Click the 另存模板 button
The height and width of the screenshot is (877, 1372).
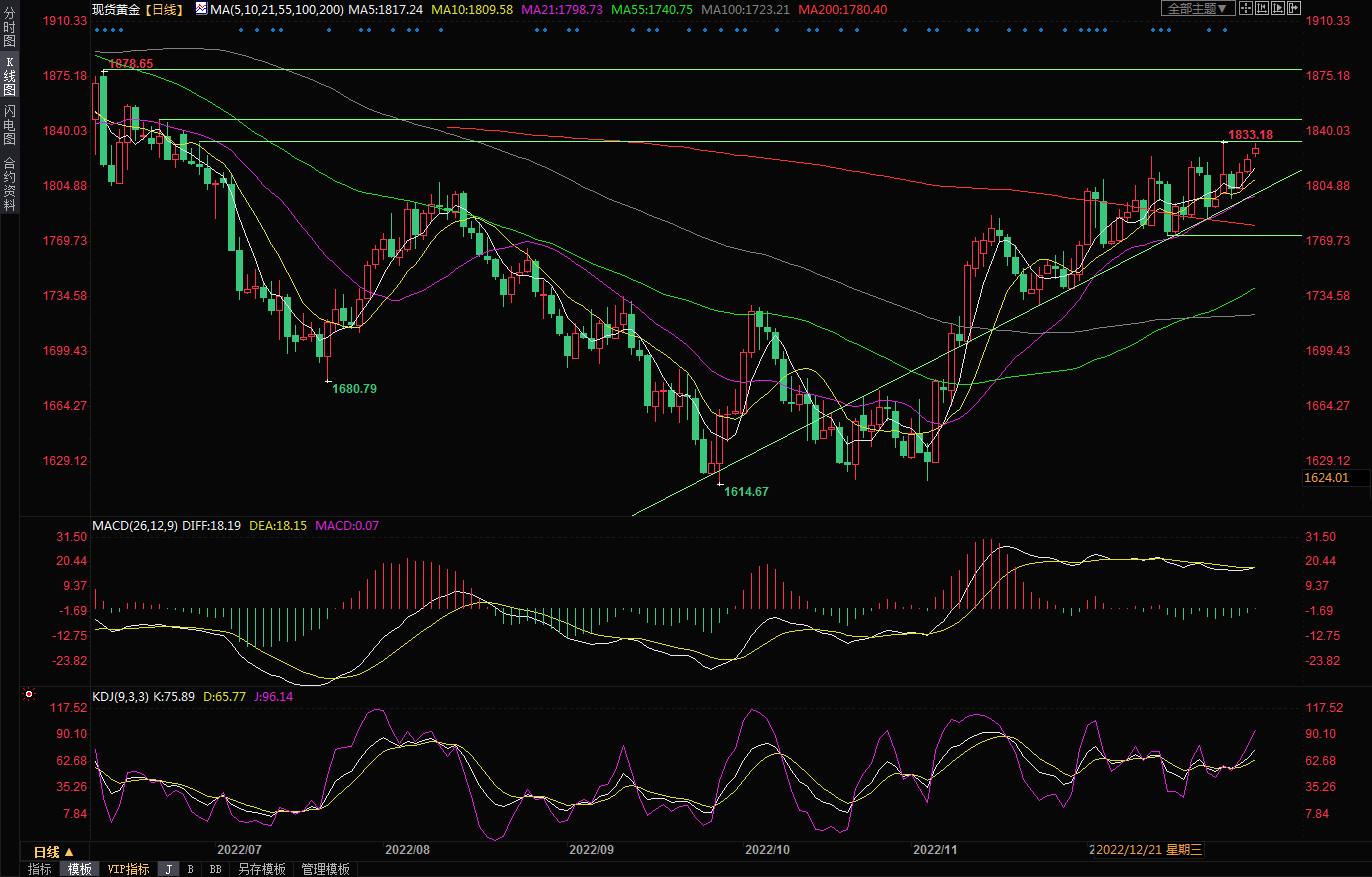click(261, 869)
